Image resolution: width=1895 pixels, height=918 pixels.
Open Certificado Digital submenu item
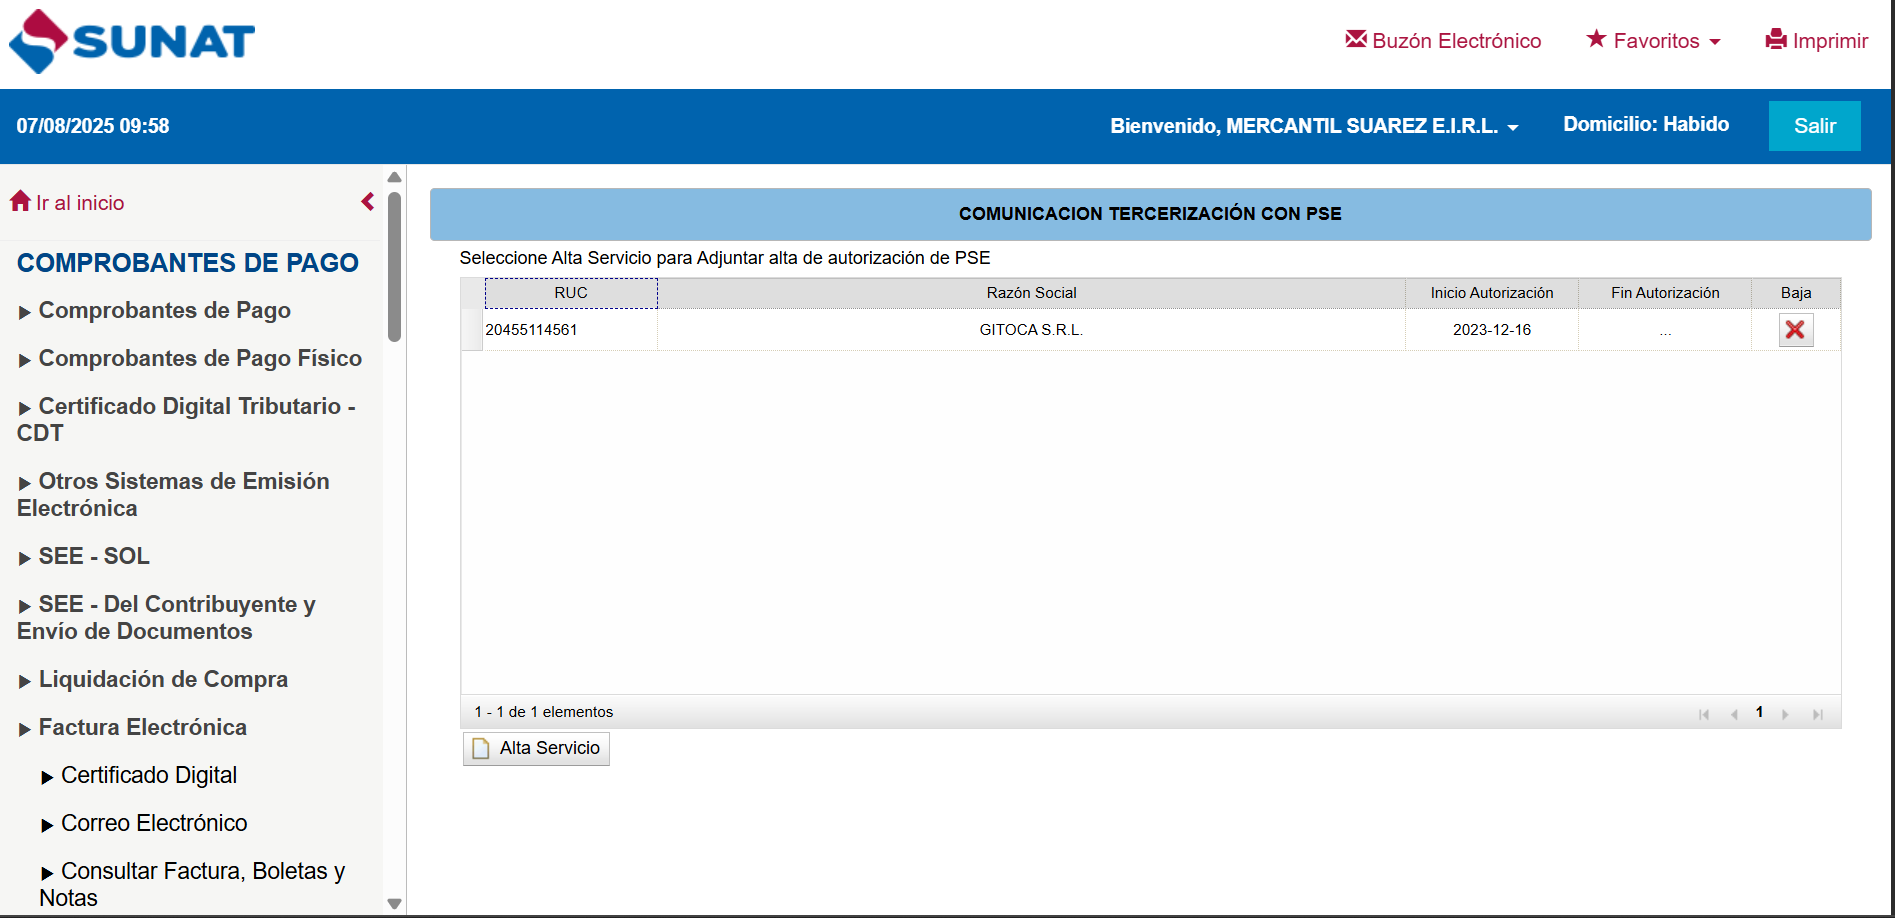click(139, 776)
